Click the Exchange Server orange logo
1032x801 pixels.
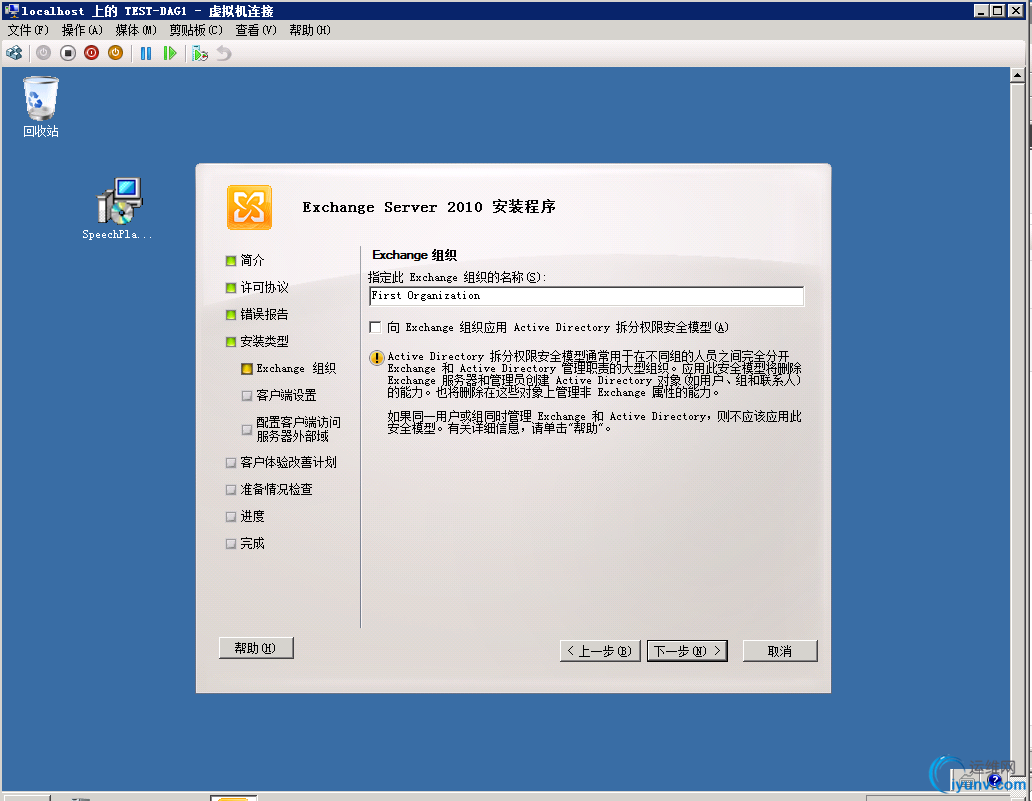click(249, 207)
